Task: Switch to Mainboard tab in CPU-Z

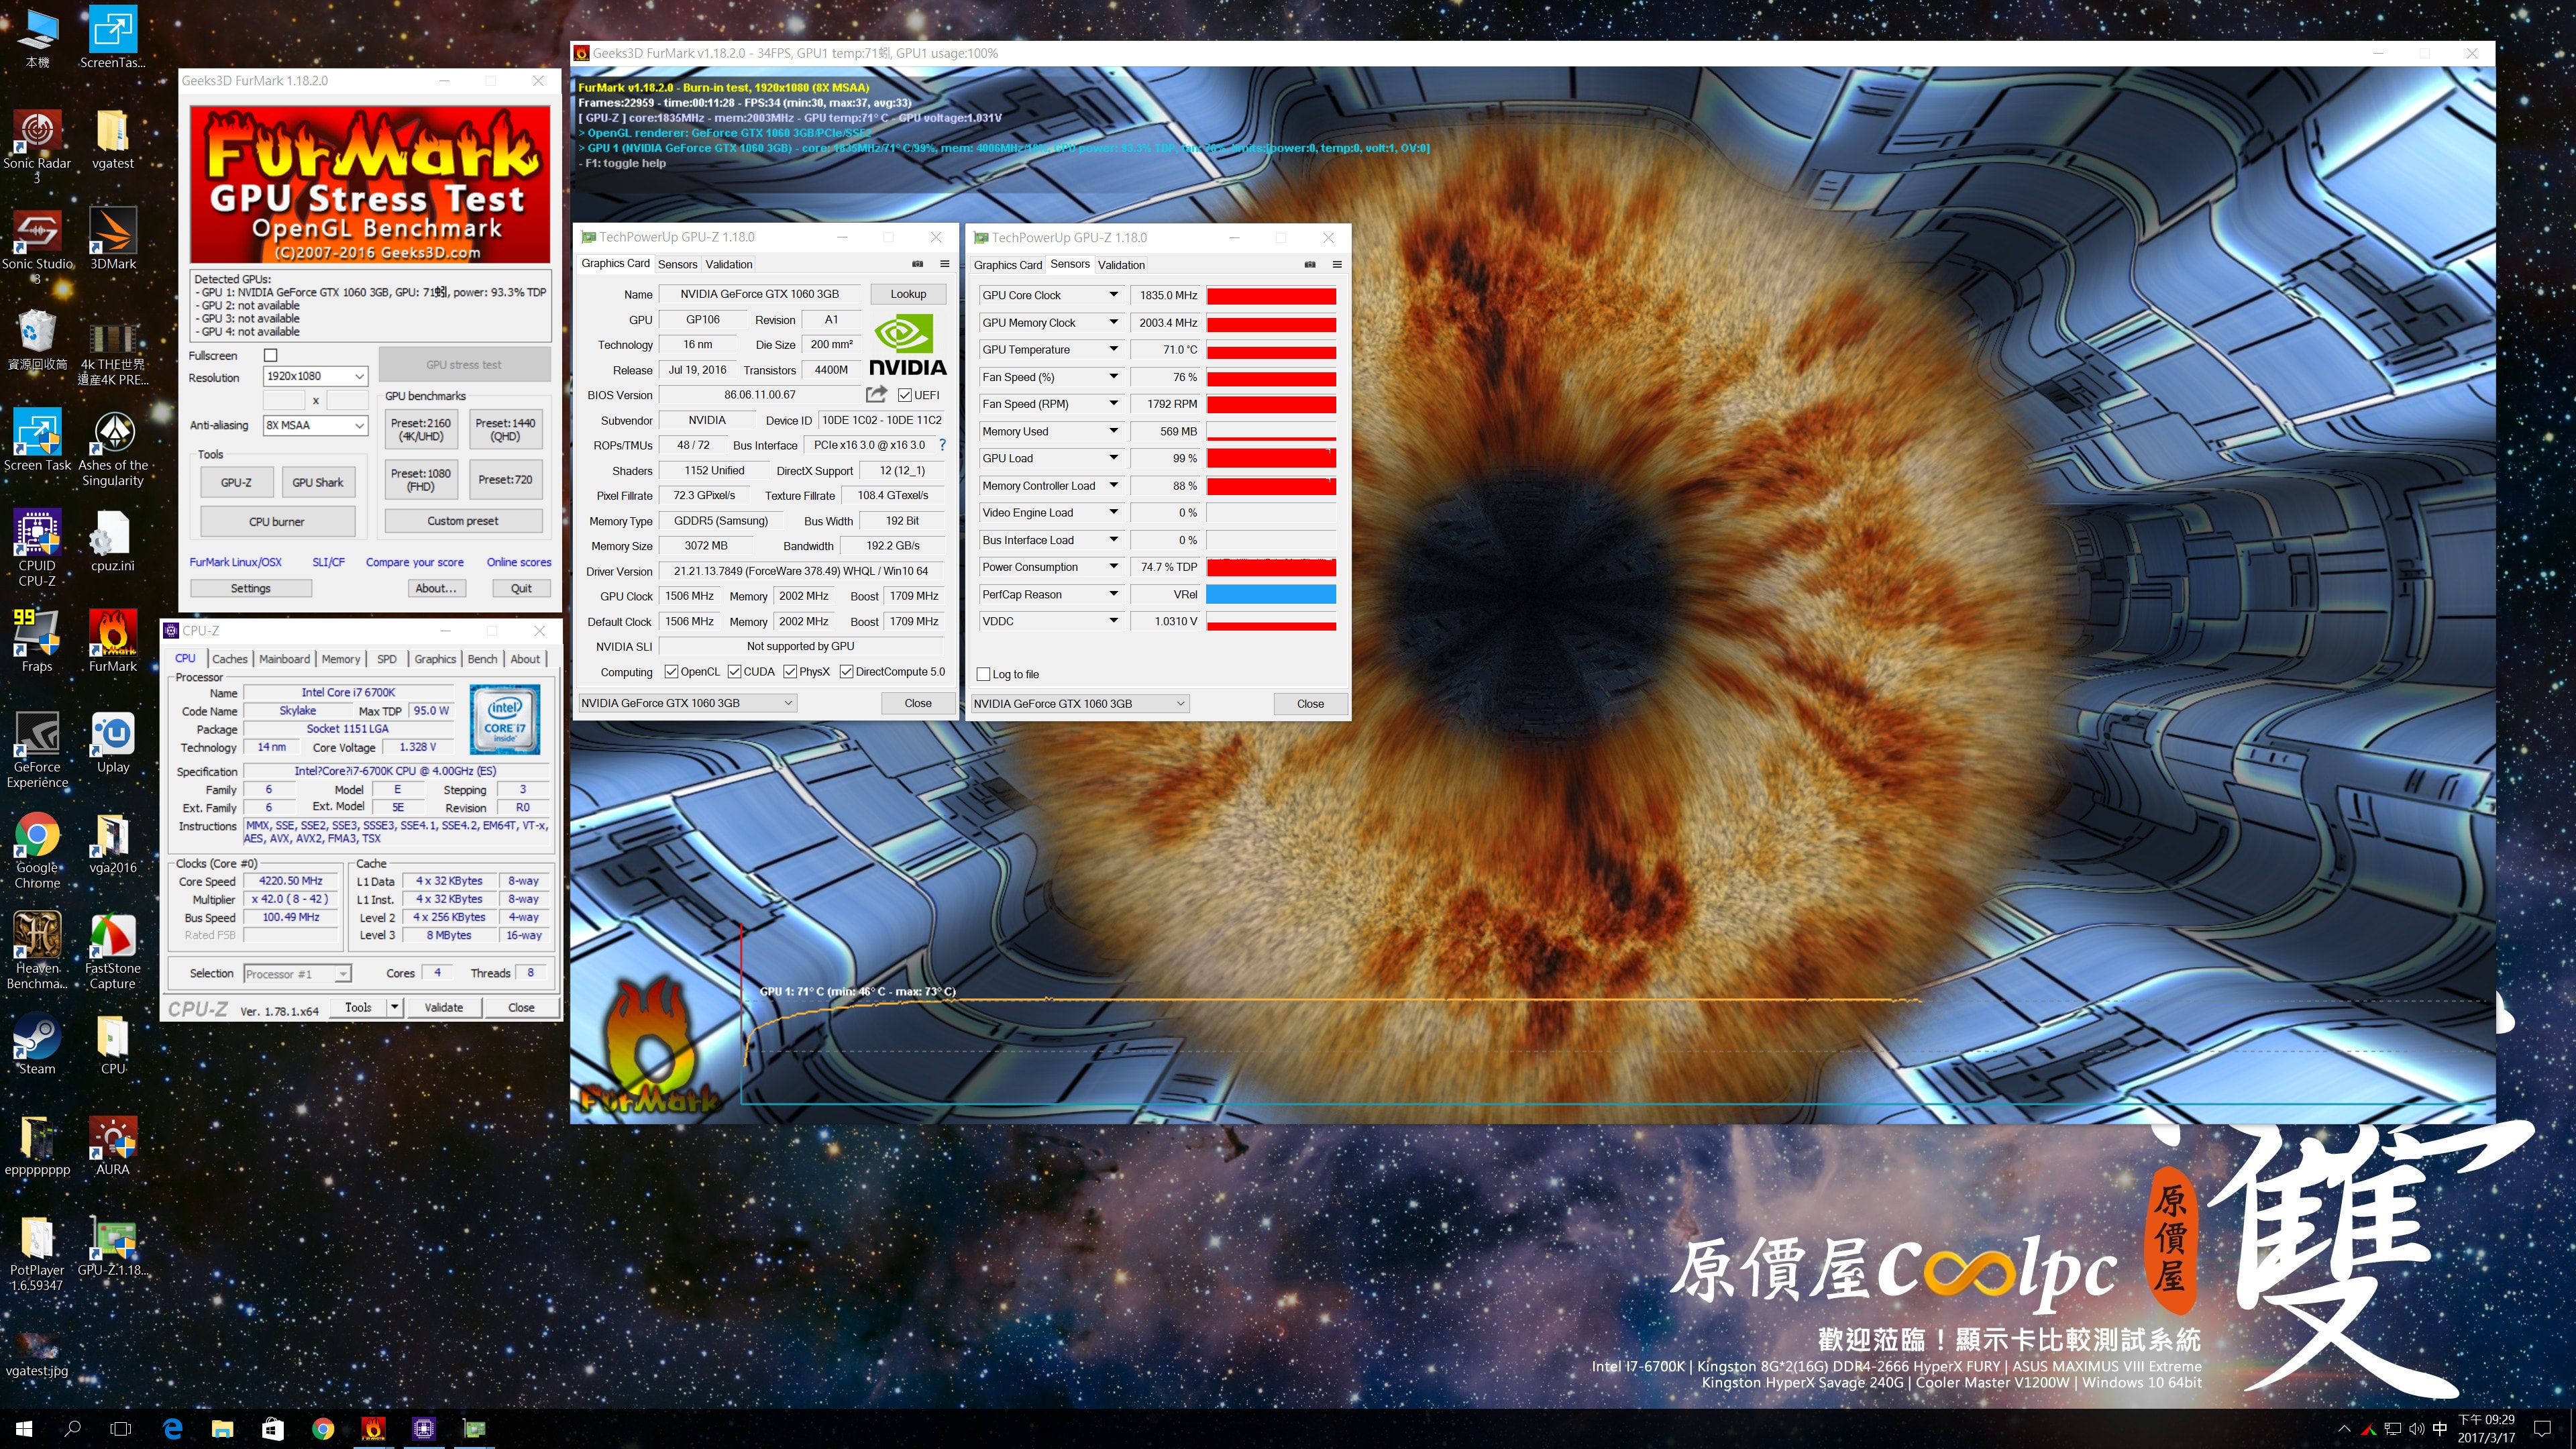Action: click(284, 659)
